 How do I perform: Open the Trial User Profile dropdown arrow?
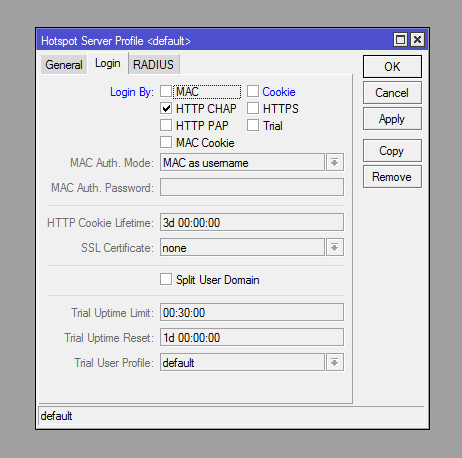[335, 362]
